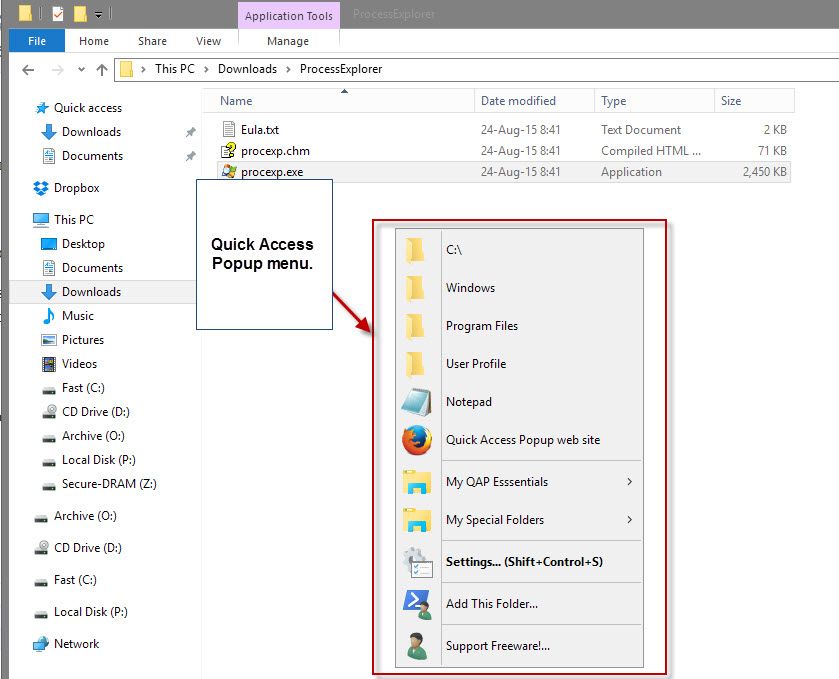
Task: Open the File ribbon tab
Action: [37, 41]
